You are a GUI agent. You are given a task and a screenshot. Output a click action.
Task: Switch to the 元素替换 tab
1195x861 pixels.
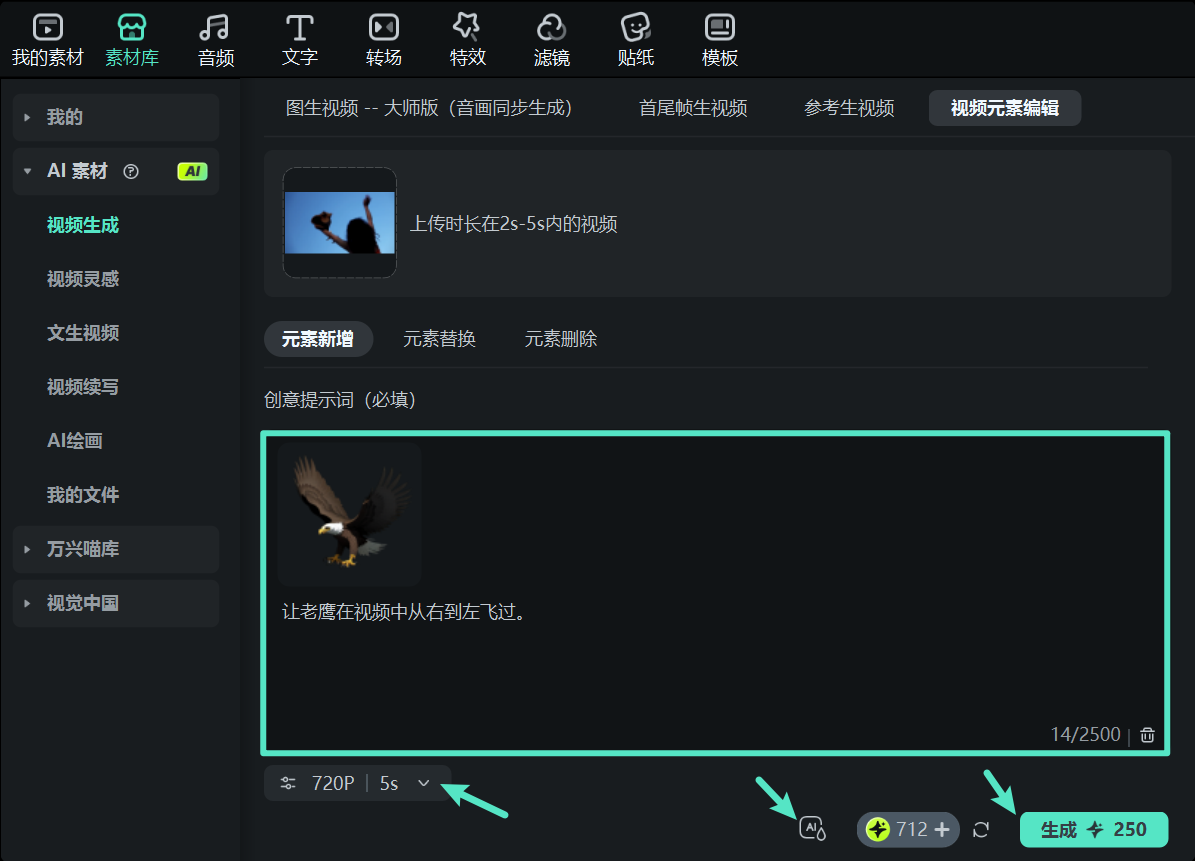click(x=440, y=339)
